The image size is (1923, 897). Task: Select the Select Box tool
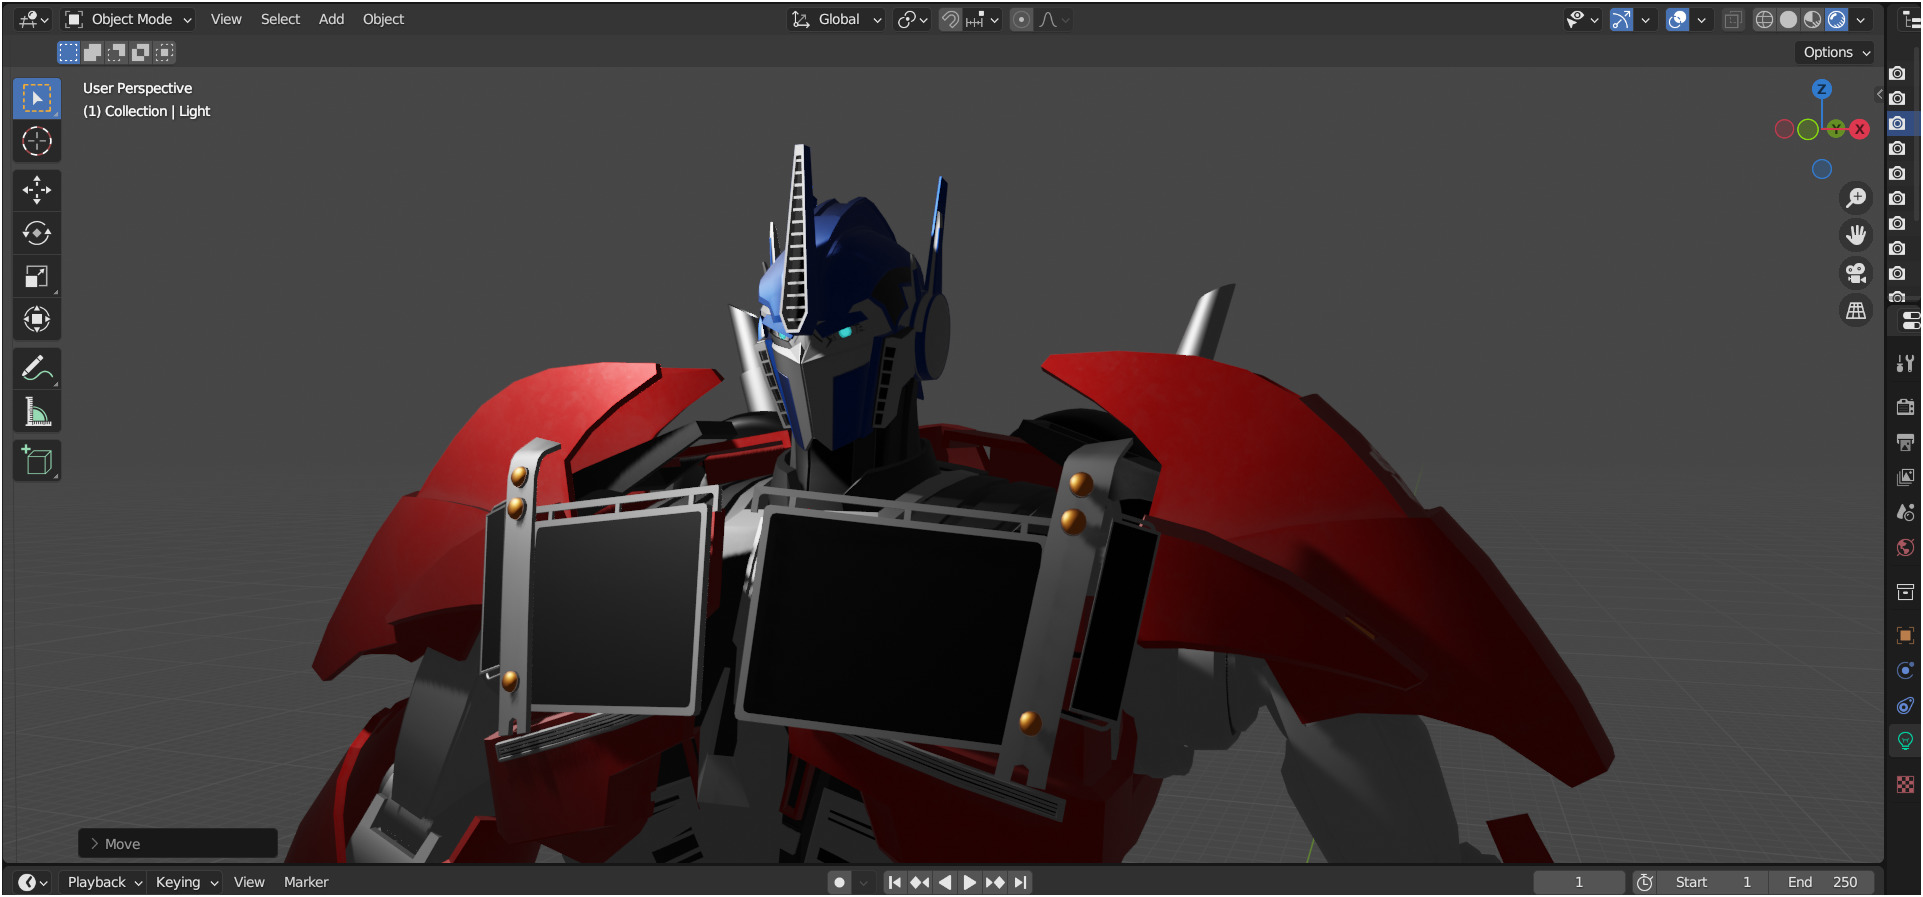[37, 98]
